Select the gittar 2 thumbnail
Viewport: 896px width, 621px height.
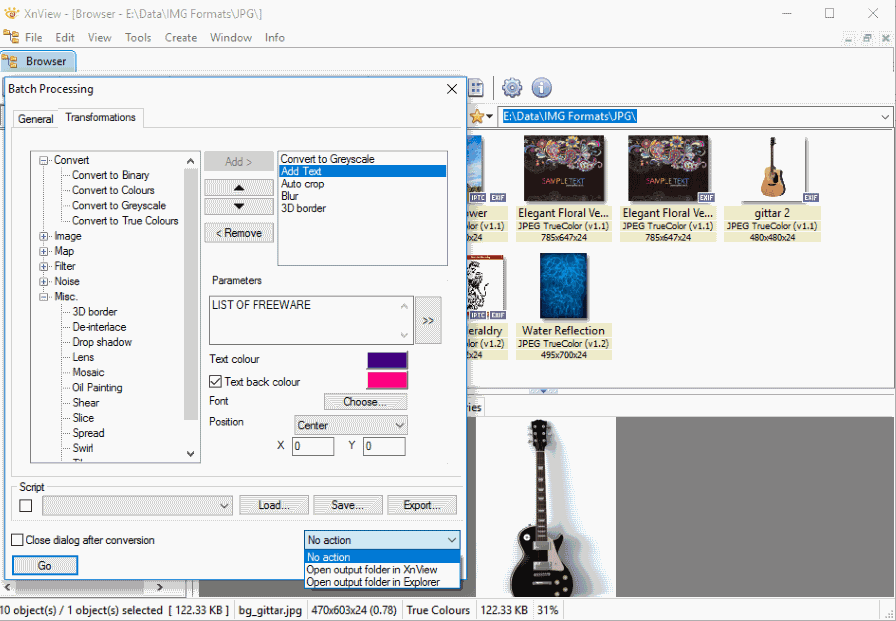772,189
